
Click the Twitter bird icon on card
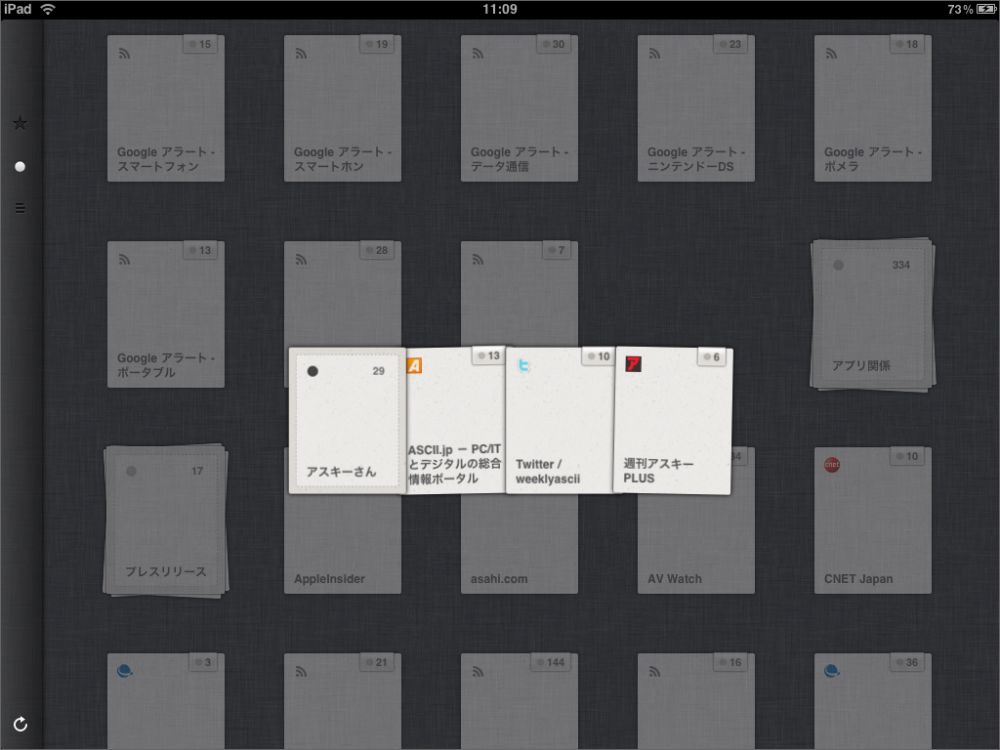click(x=524, y=365)
